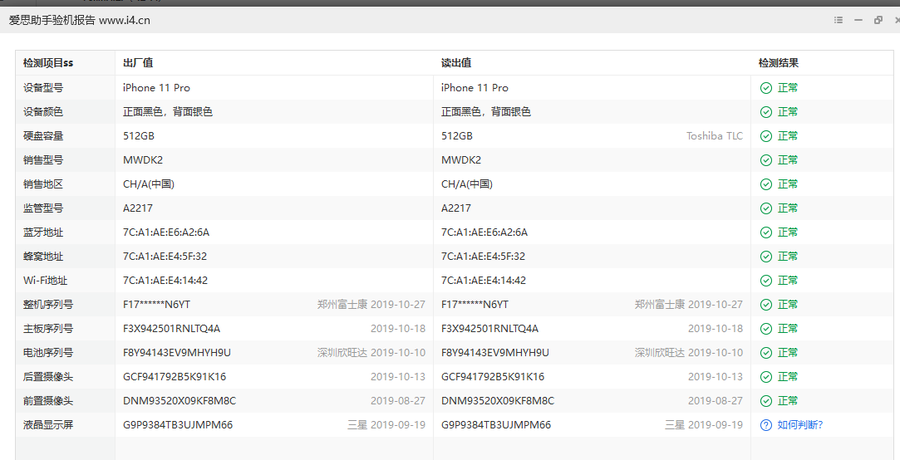Click the green check icon for 前置摄像头
The width and height of the screenshot is (900, 460).
(766, 400)
